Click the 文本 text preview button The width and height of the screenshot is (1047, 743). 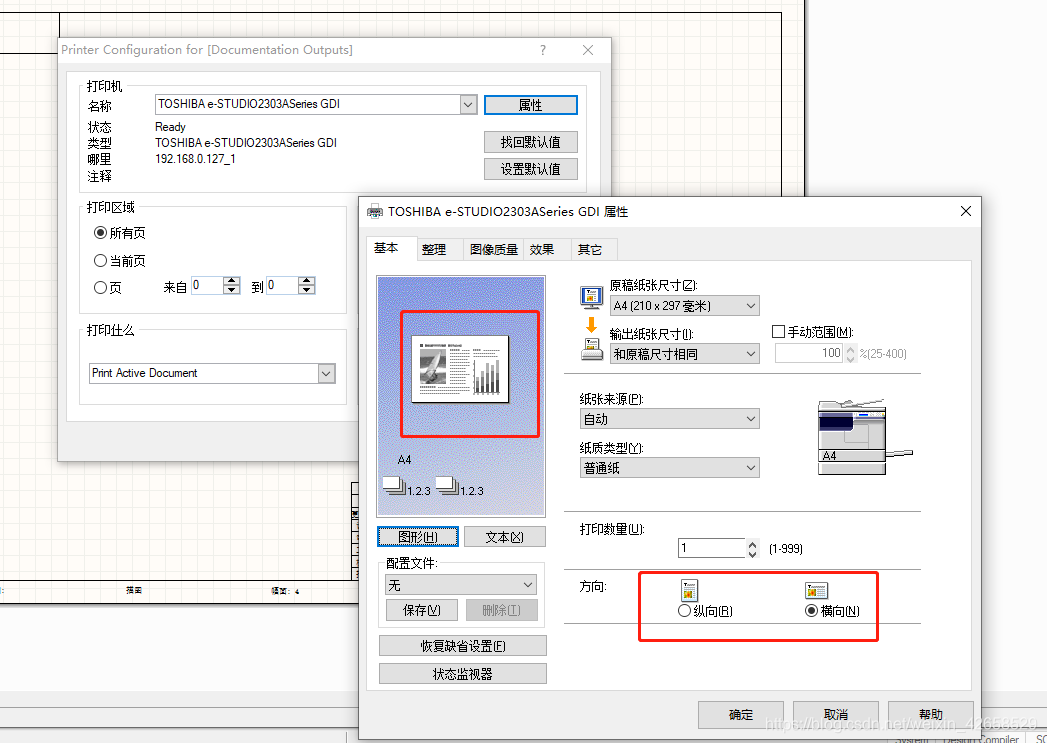click(x=505, y=537)
